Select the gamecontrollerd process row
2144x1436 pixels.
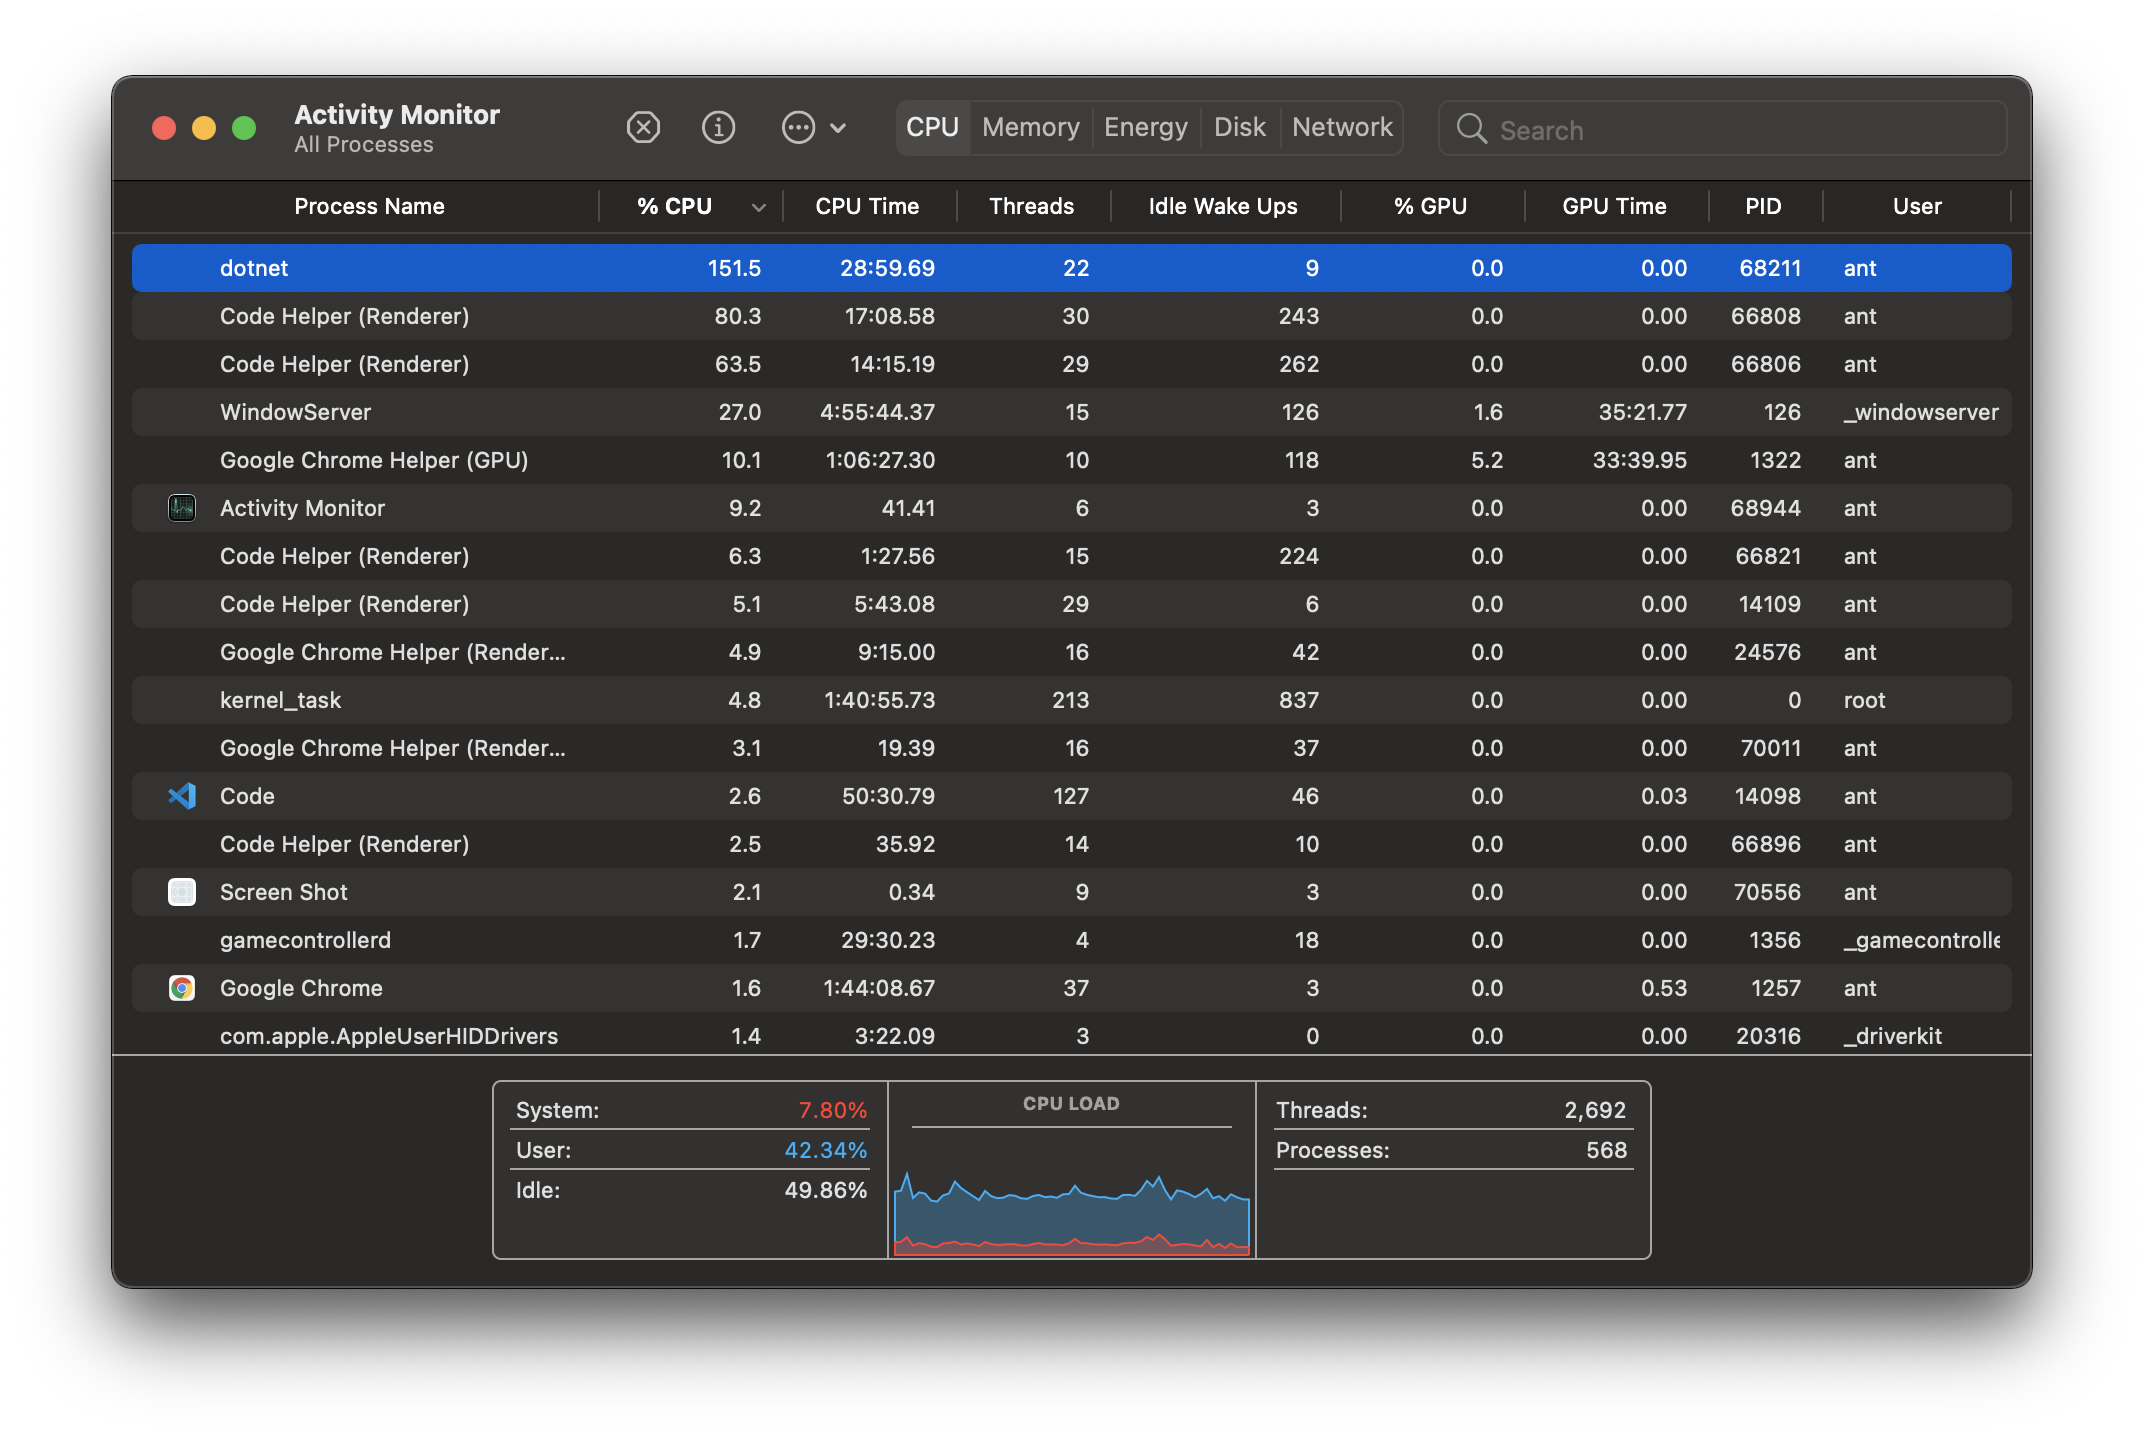(1071, 940)
